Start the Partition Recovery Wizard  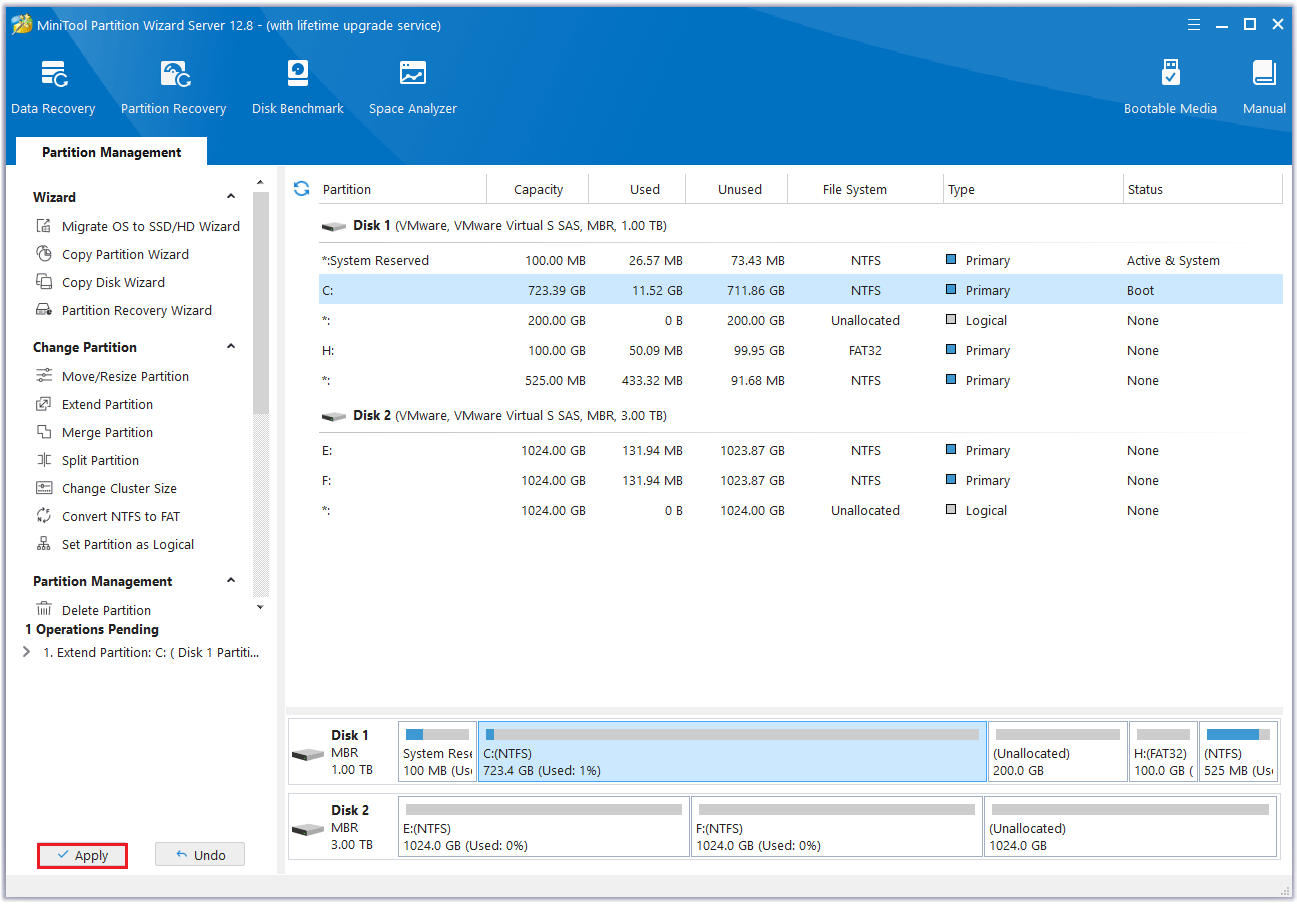[x=123, y=310]
